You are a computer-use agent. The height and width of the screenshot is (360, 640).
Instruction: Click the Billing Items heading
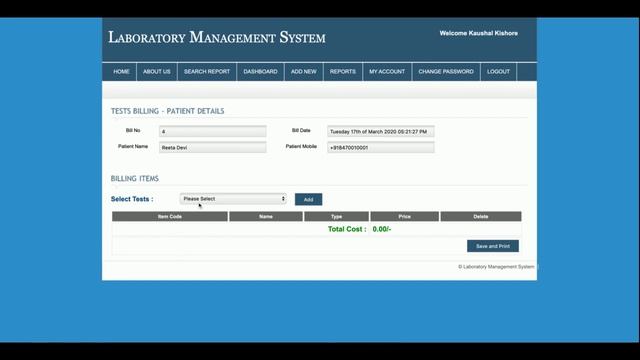coord(135,178)
